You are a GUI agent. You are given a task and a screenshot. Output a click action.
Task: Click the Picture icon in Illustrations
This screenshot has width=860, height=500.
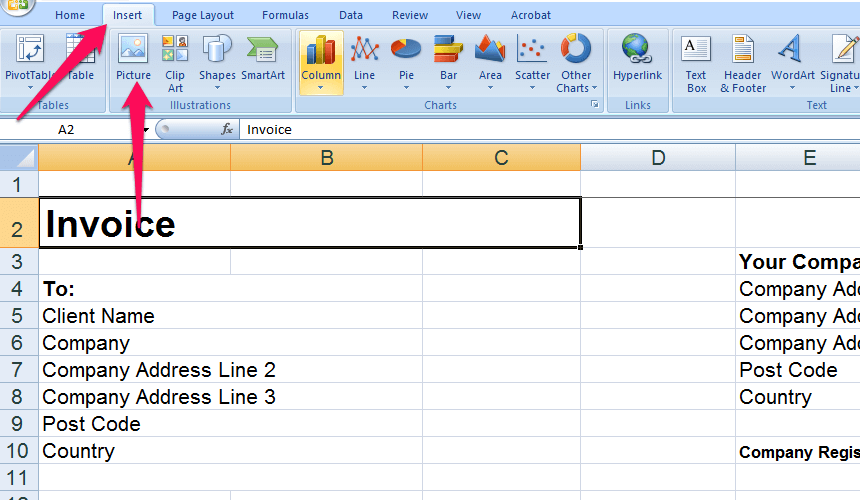coord(133,59)
